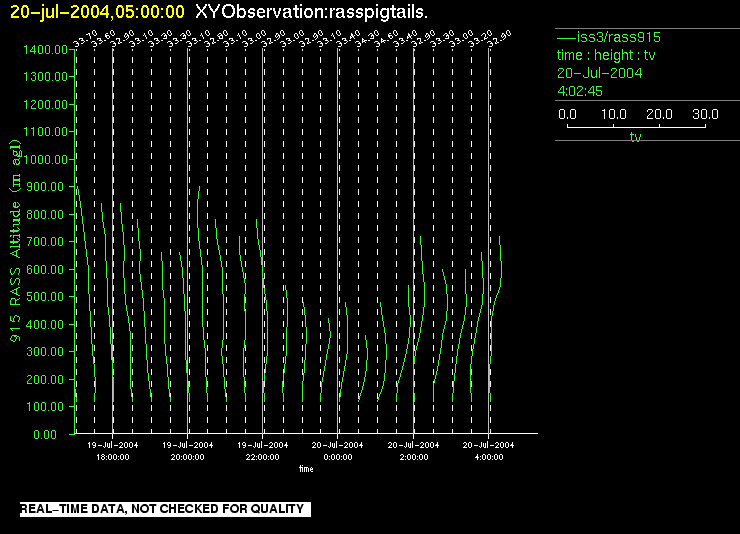The width and height of the screenshot is (740, 534).
Task: Click the 19-Jul-2004 20:00:00 time label
Action: pos(187,451)
